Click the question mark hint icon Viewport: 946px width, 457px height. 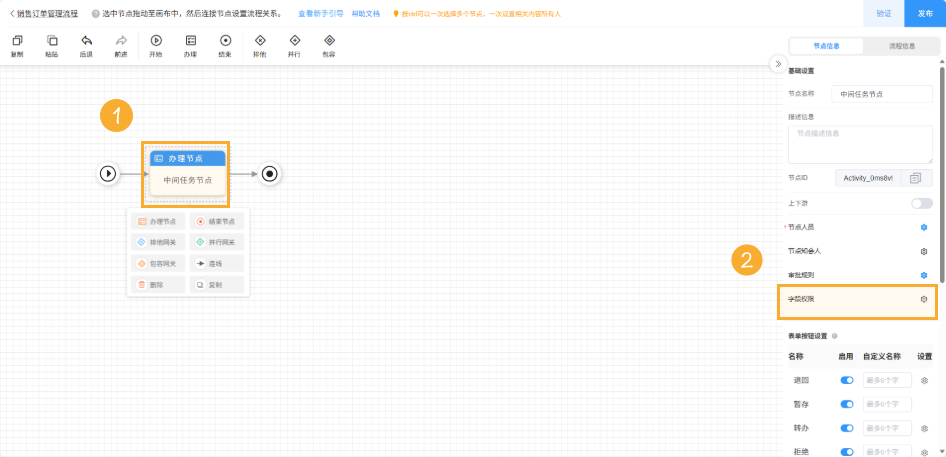coord(95,13)
